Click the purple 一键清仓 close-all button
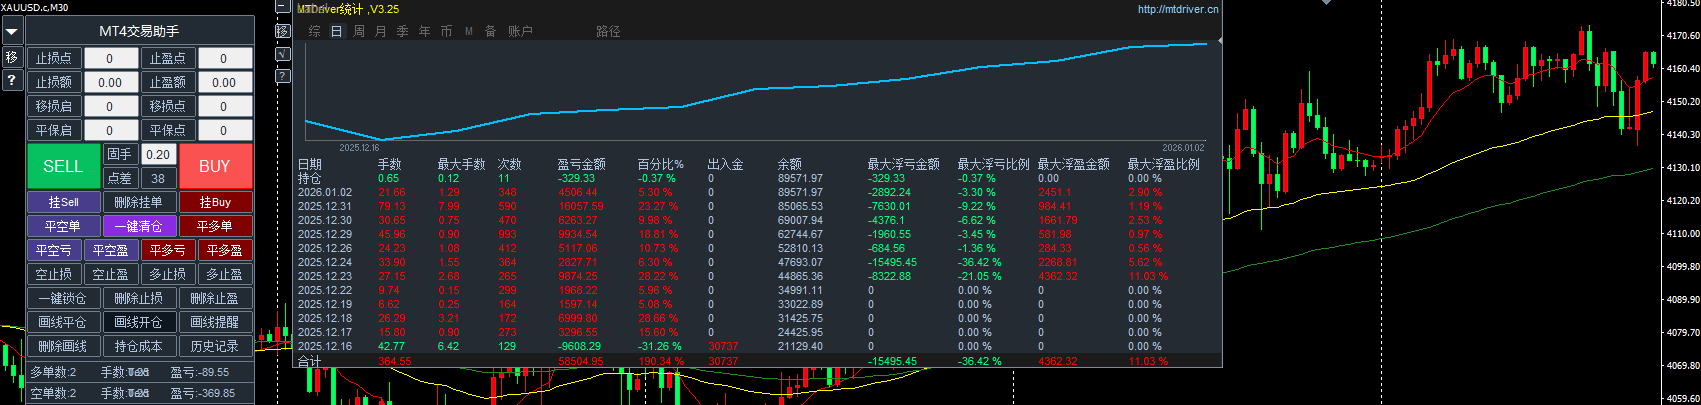The image size is (1701, 405). point(139,226)
